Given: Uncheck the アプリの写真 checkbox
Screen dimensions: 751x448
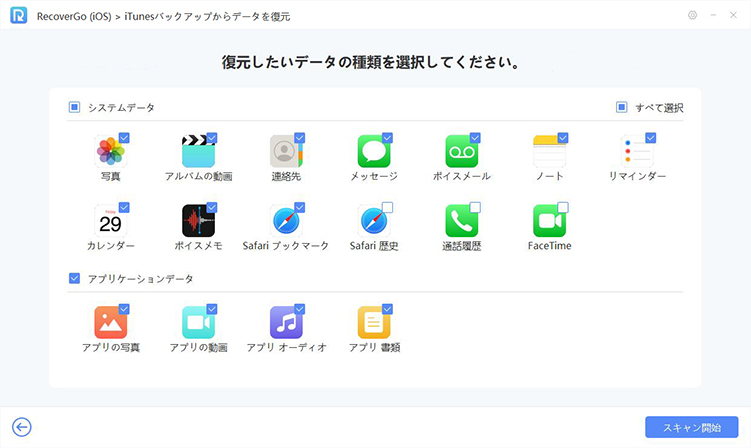Looking at the screenshot, I should 124,310.
